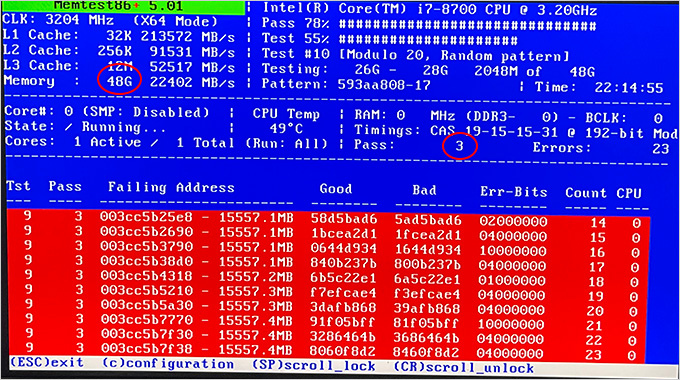Click the Bad value 81f05bff
The image size is (680, 380).
427,323
